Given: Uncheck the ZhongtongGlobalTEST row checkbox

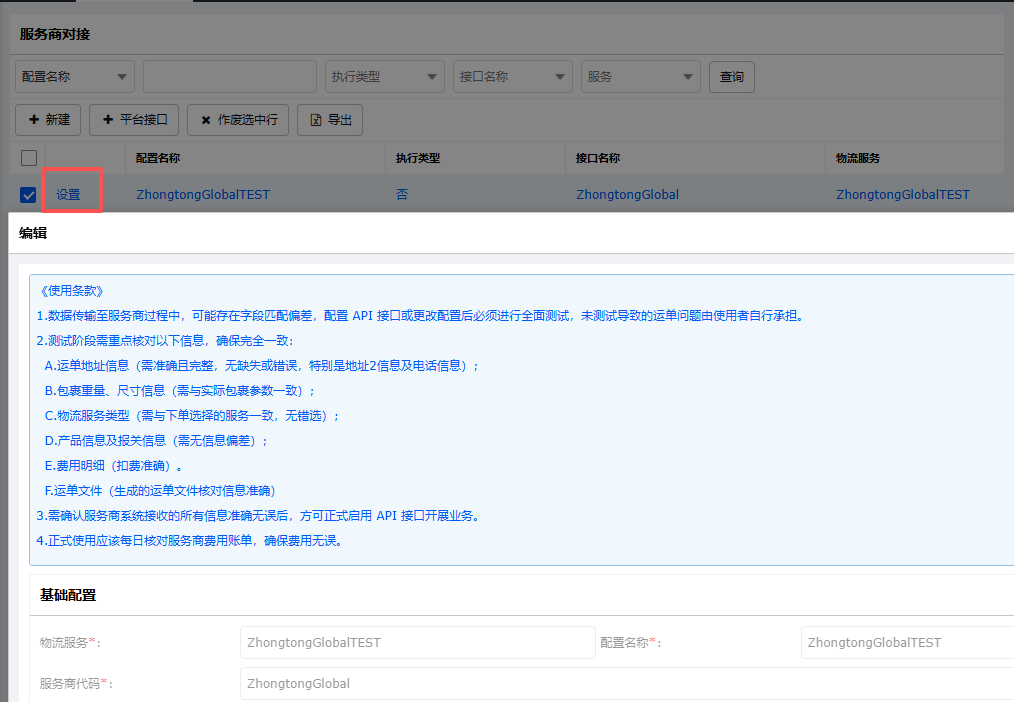Looking at the screenshot, I should tap(29, 195).
